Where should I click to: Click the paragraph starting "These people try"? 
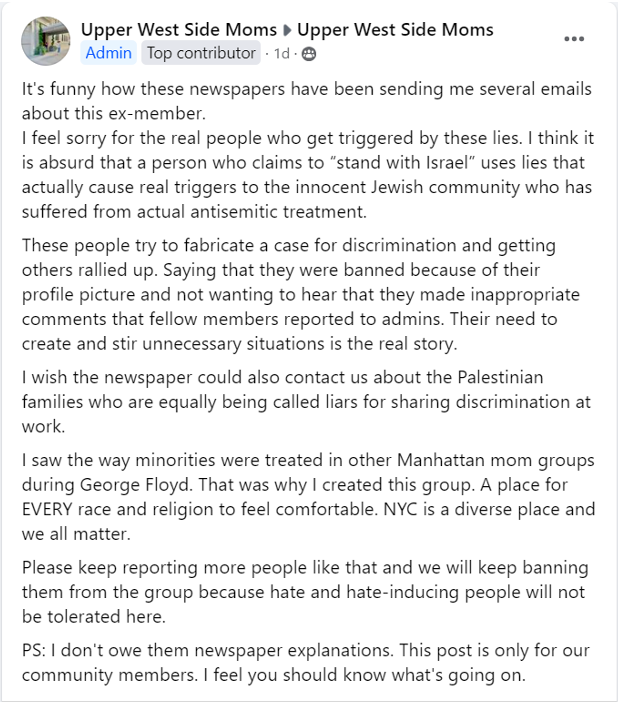tap(301, 295)
